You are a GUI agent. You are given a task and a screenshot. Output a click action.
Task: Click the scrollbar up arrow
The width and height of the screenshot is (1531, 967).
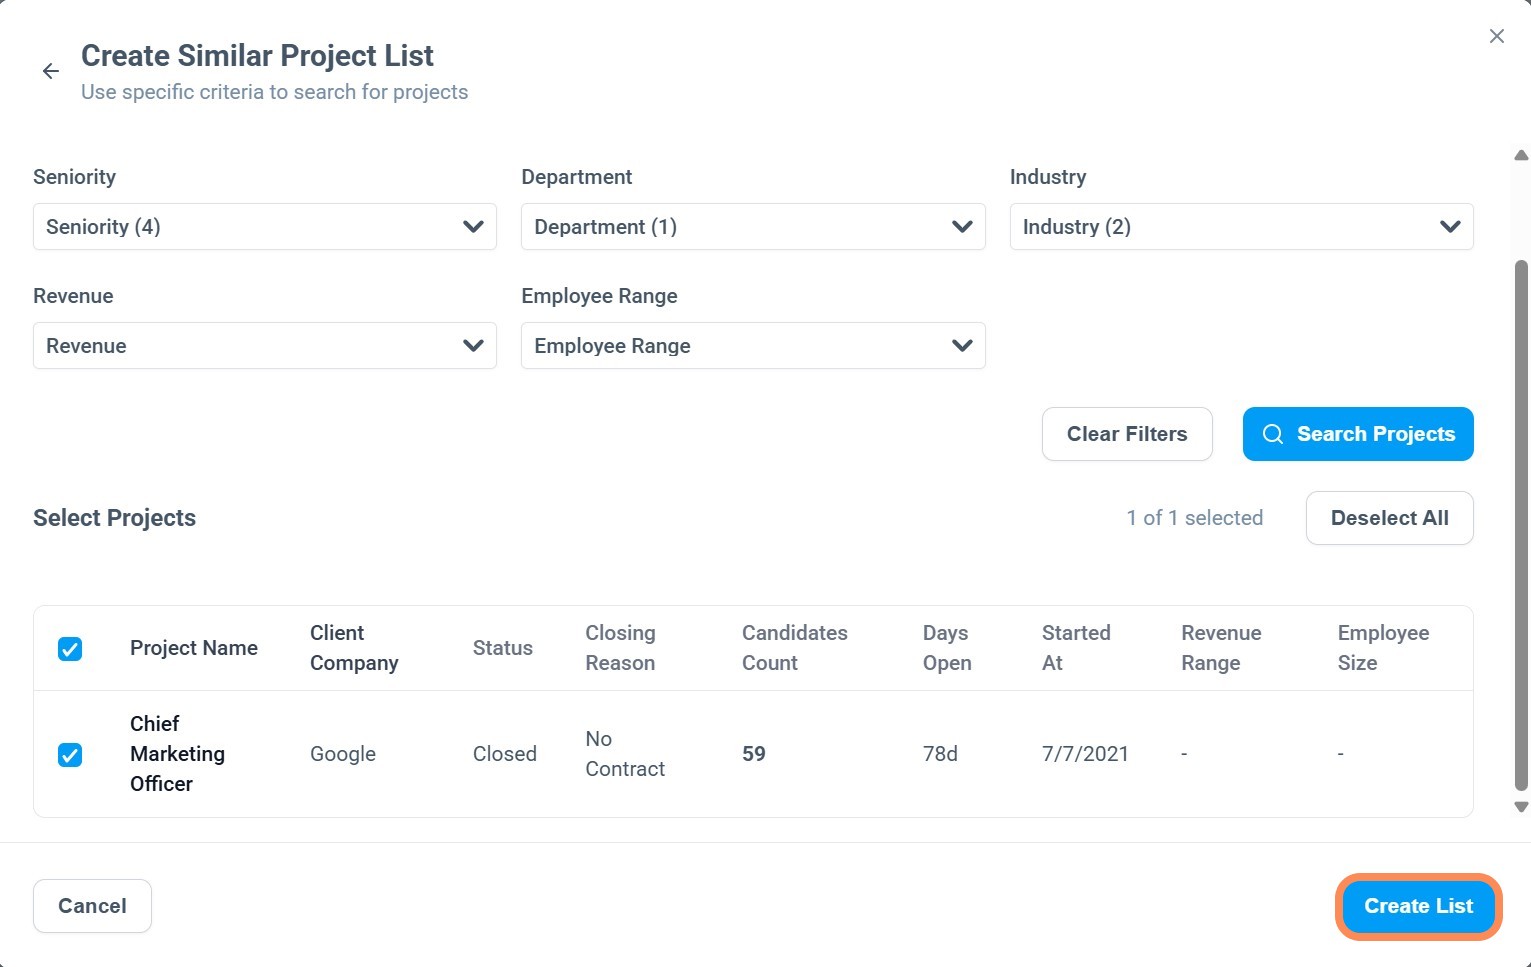pyautogui.click(x=1521, y=156)
